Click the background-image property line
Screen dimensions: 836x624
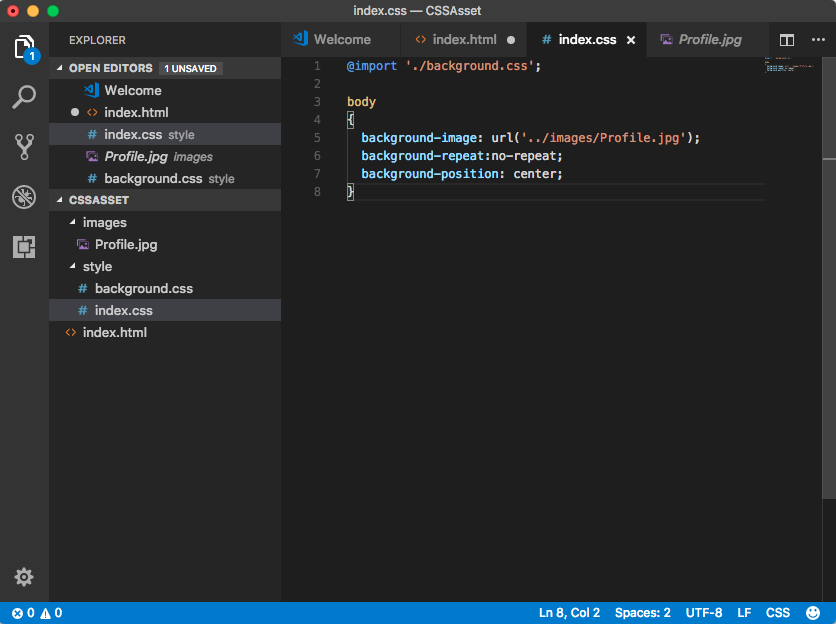530,138
